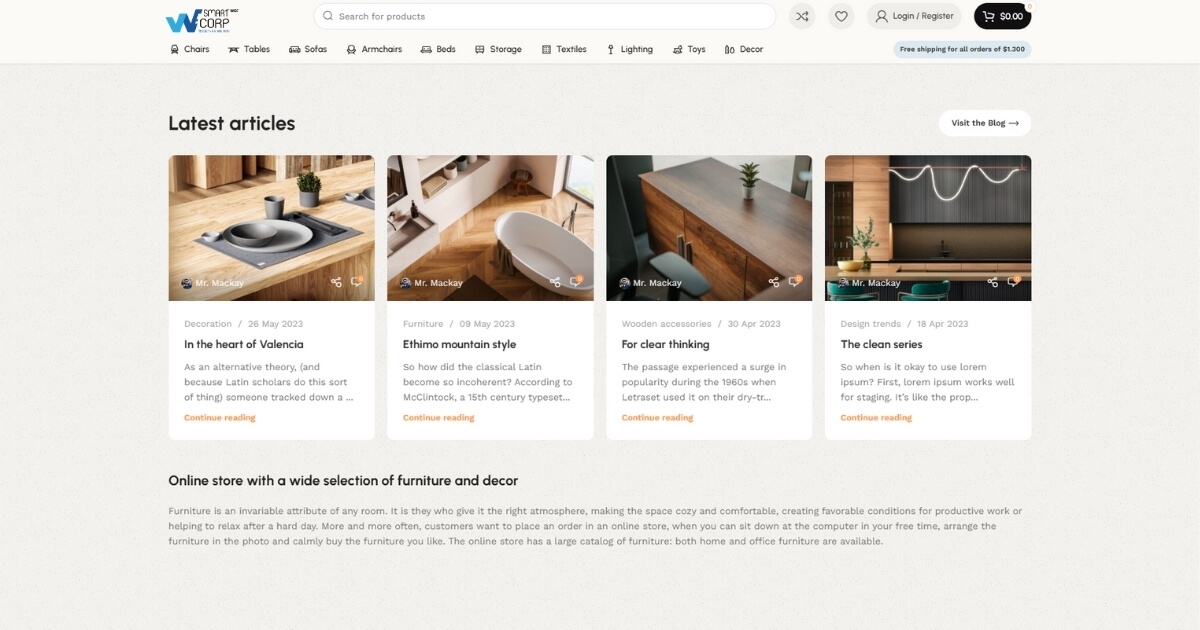Open the Design trends category link
The width and height of the screenshot is (1200, 630).
pos(870,324)
